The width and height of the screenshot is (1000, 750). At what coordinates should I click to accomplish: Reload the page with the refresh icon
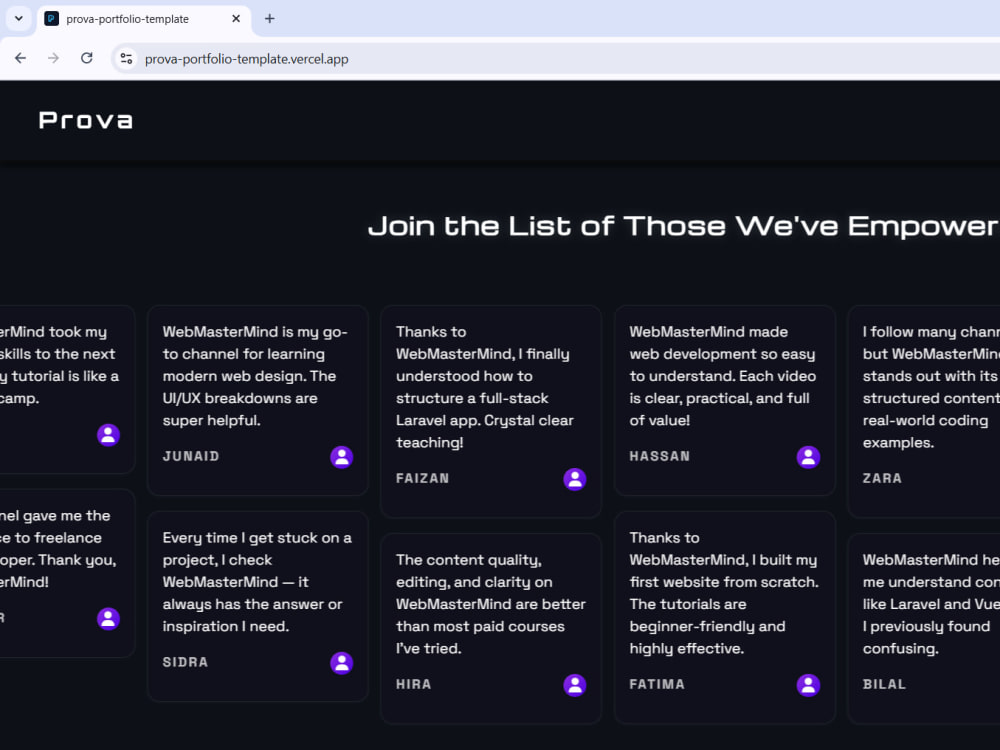[x=87, y=59]
